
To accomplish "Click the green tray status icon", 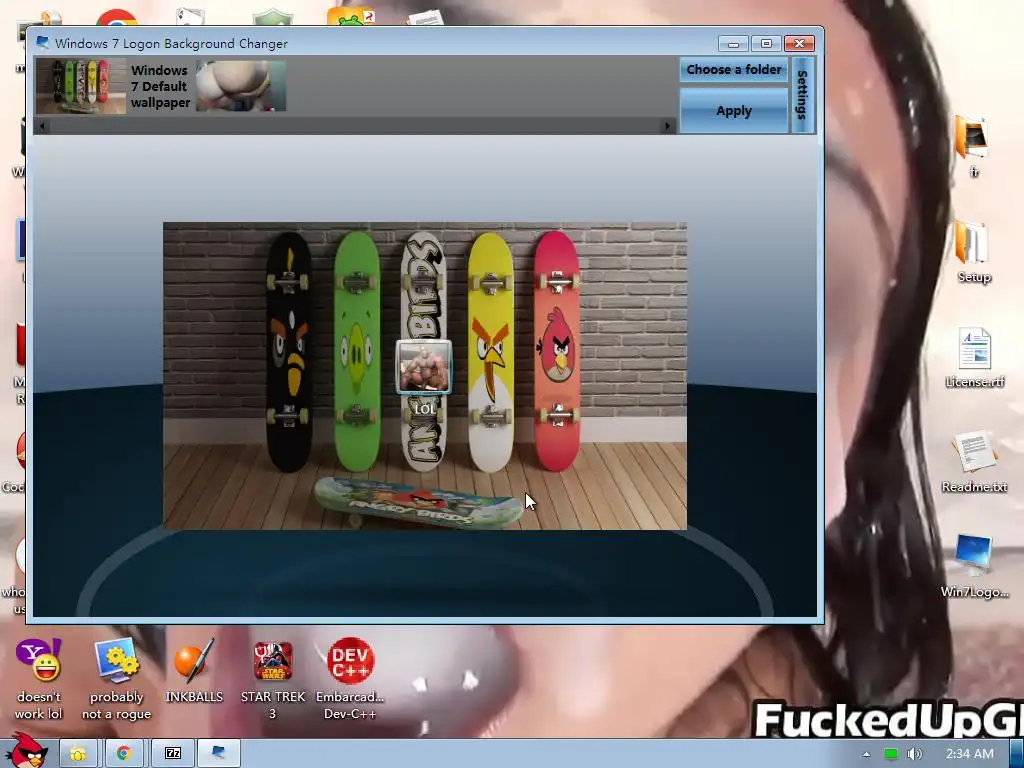I will coord(890,754).
